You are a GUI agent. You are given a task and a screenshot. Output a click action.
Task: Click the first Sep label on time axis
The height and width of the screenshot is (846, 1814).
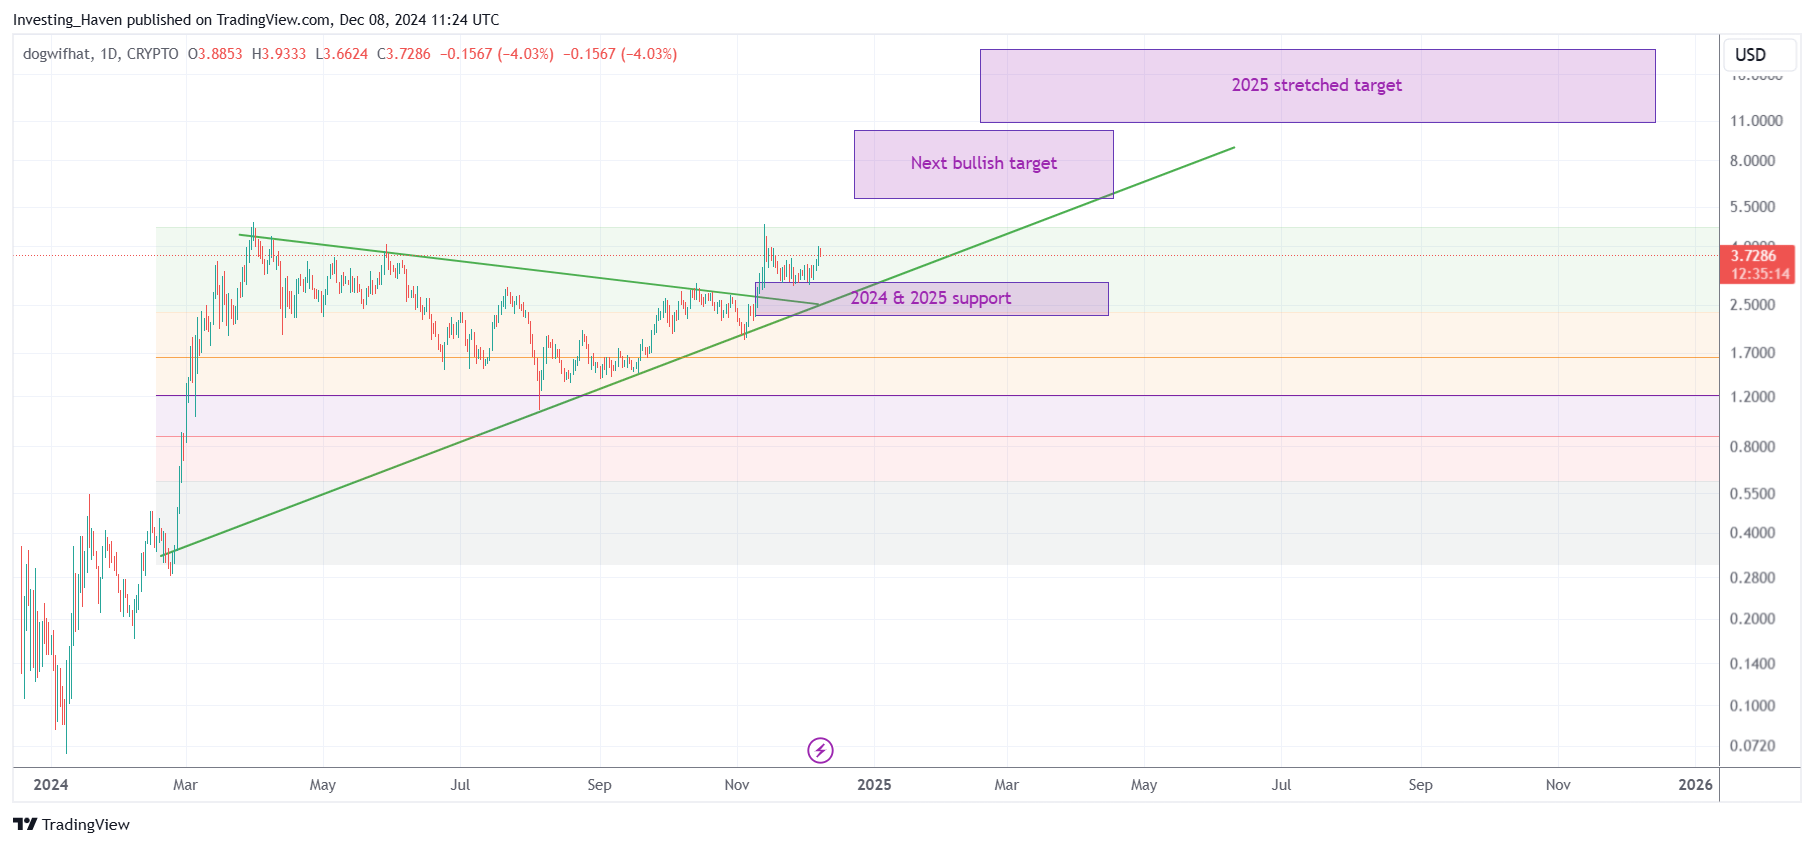tap(599, 785)
